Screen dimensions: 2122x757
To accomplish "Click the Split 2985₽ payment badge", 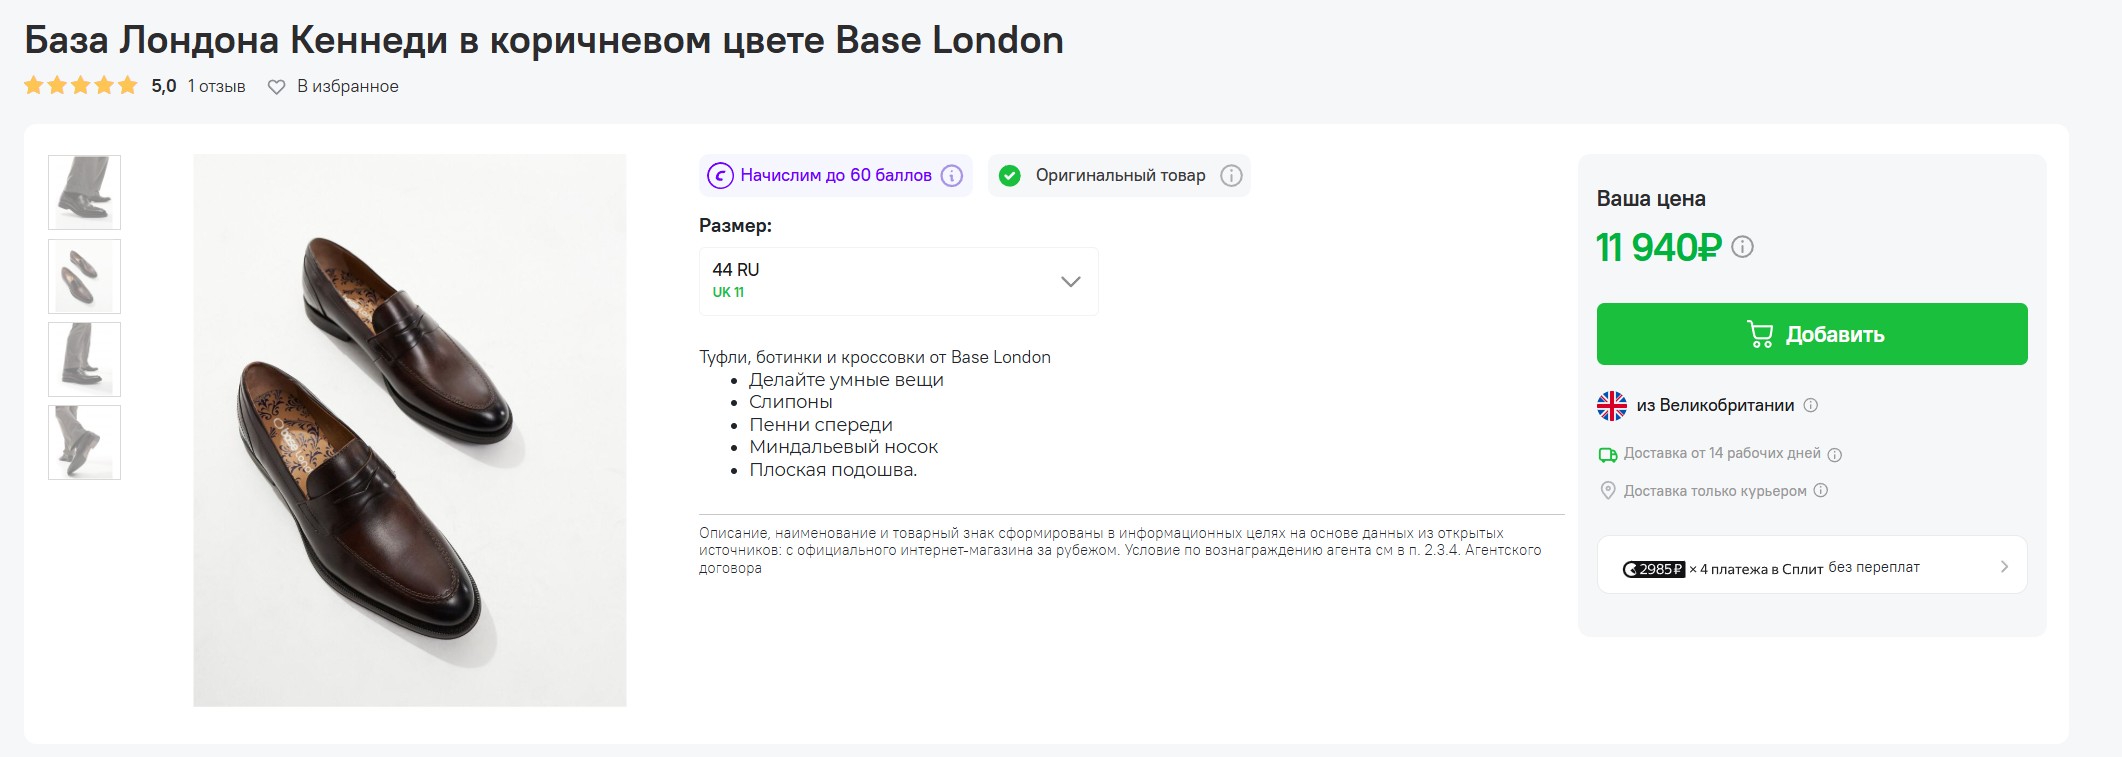I will 1654,569.
